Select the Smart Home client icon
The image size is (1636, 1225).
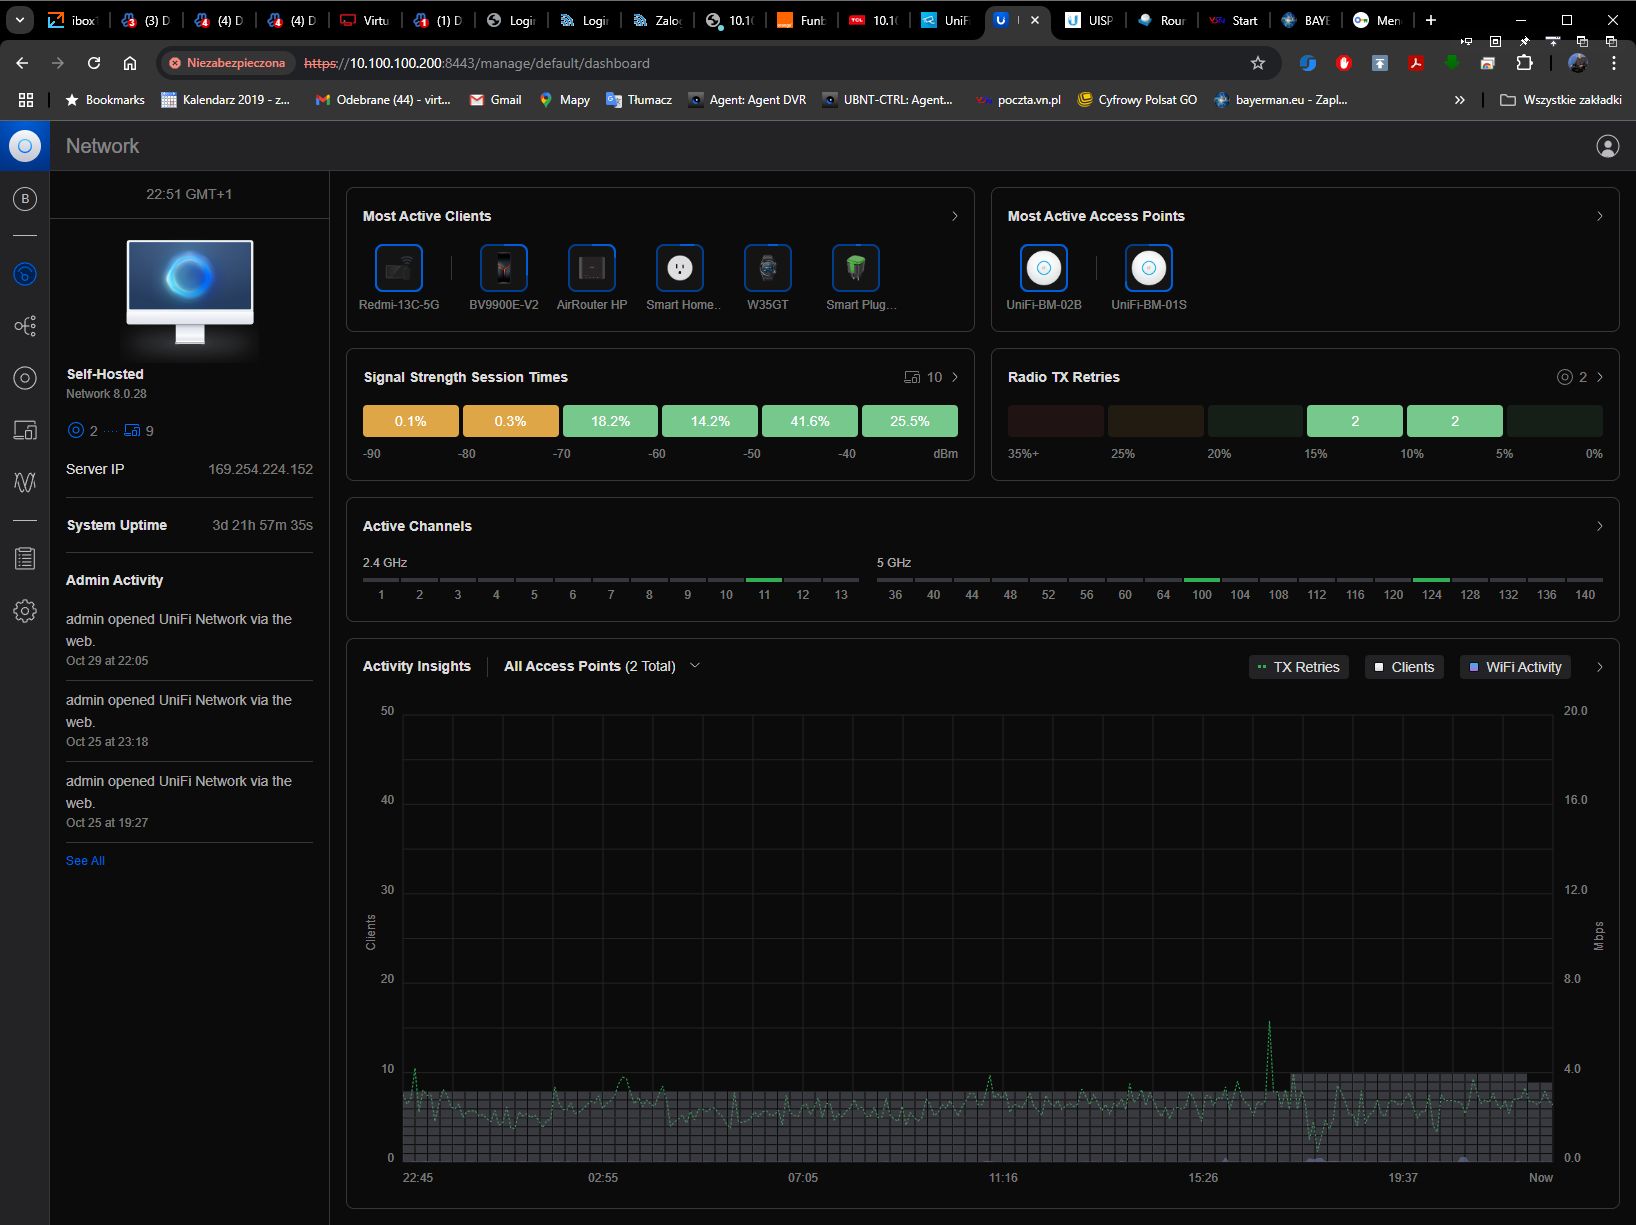coord(680,268)
